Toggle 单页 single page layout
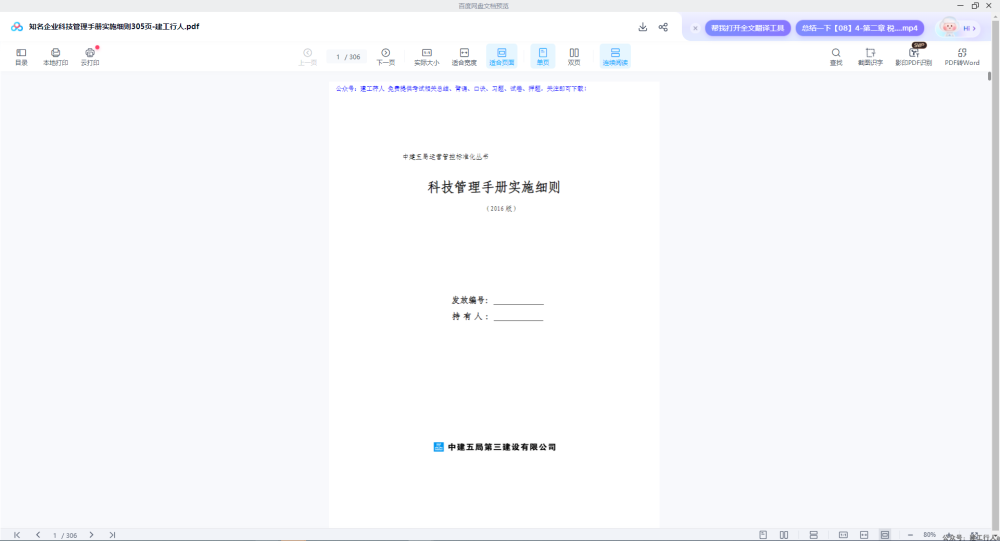1000x541 pixels. pyautogui.click(x=543, y=56)
